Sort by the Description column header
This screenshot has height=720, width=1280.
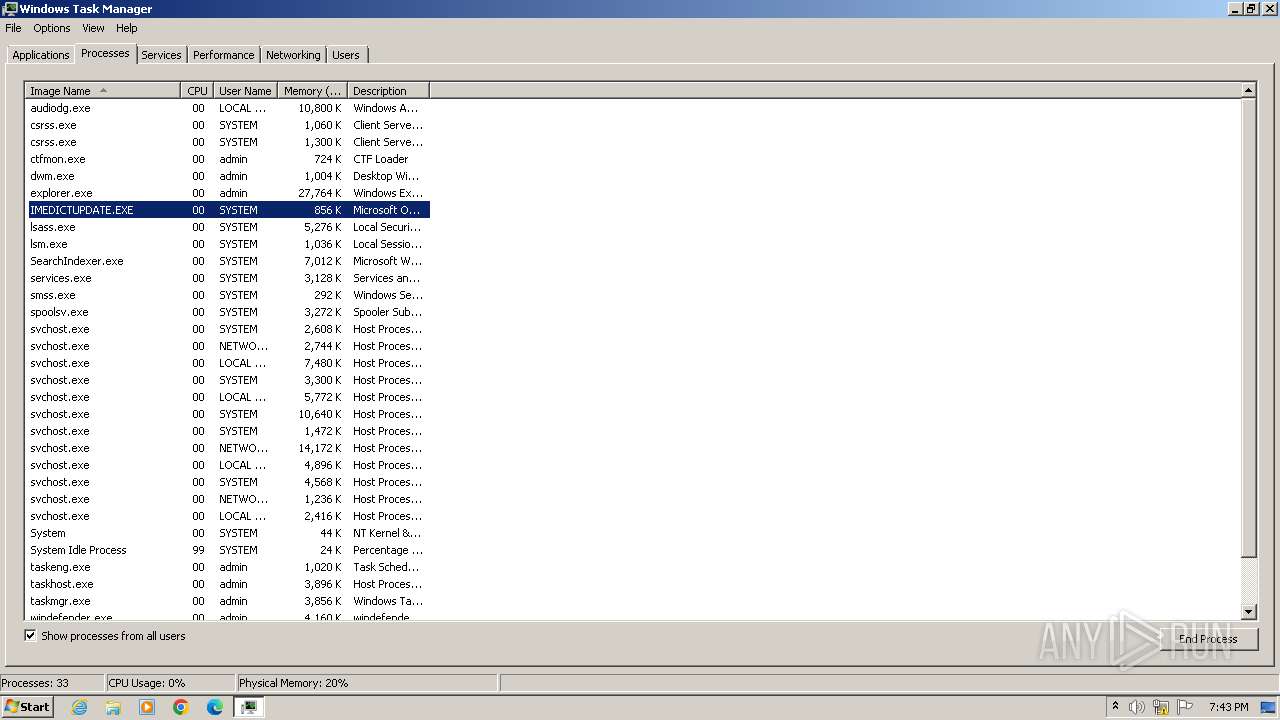(388, 91)
